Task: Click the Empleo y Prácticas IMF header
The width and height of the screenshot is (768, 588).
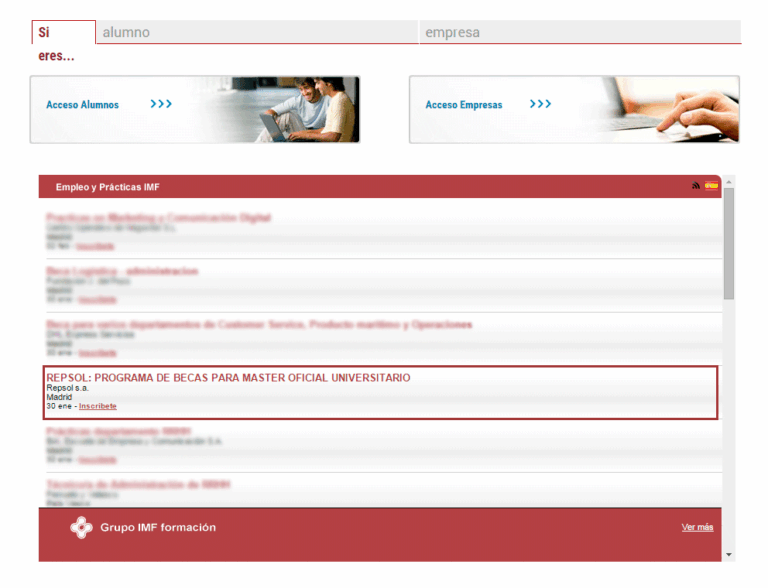Action: (x=107, y=187)
